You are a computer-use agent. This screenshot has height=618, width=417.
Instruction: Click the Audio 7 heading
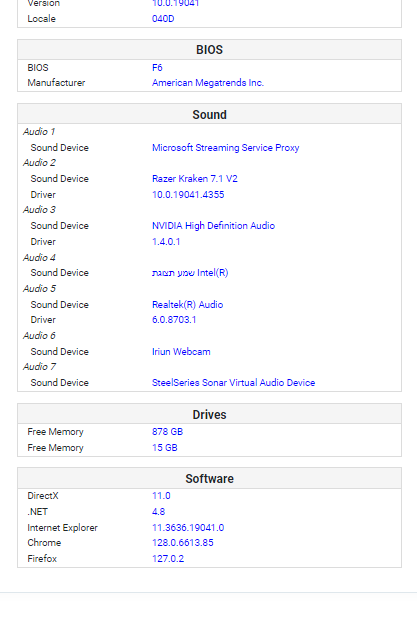click(x=39, y=367)
